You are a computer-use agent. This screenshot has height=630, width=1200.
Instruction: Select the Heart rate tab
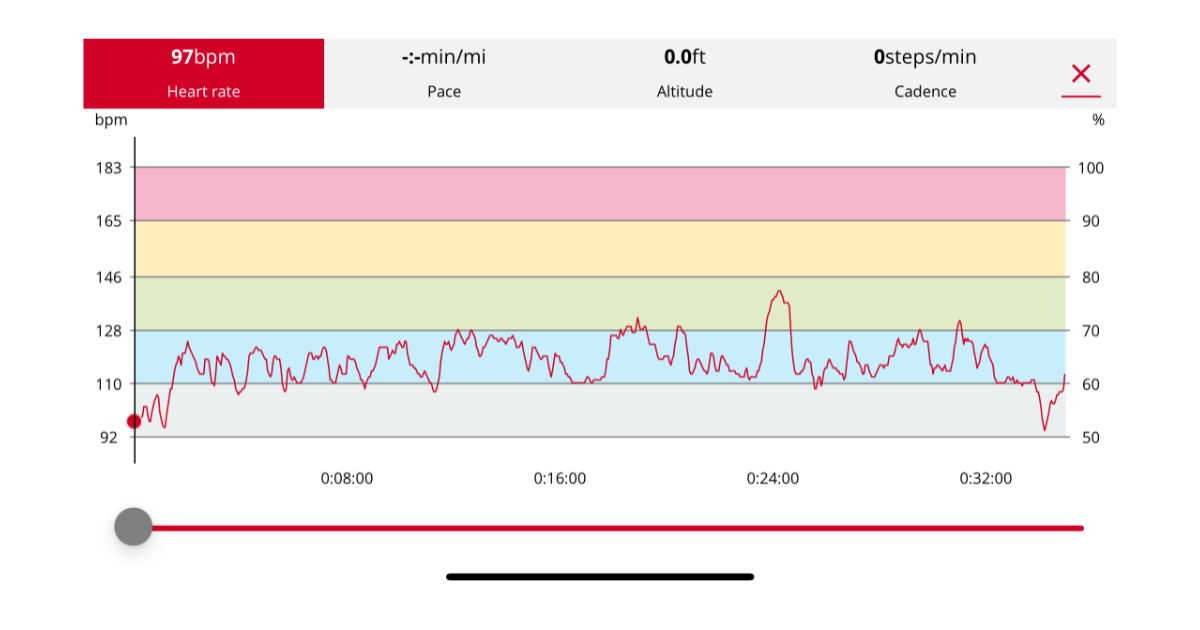point(204,74)
